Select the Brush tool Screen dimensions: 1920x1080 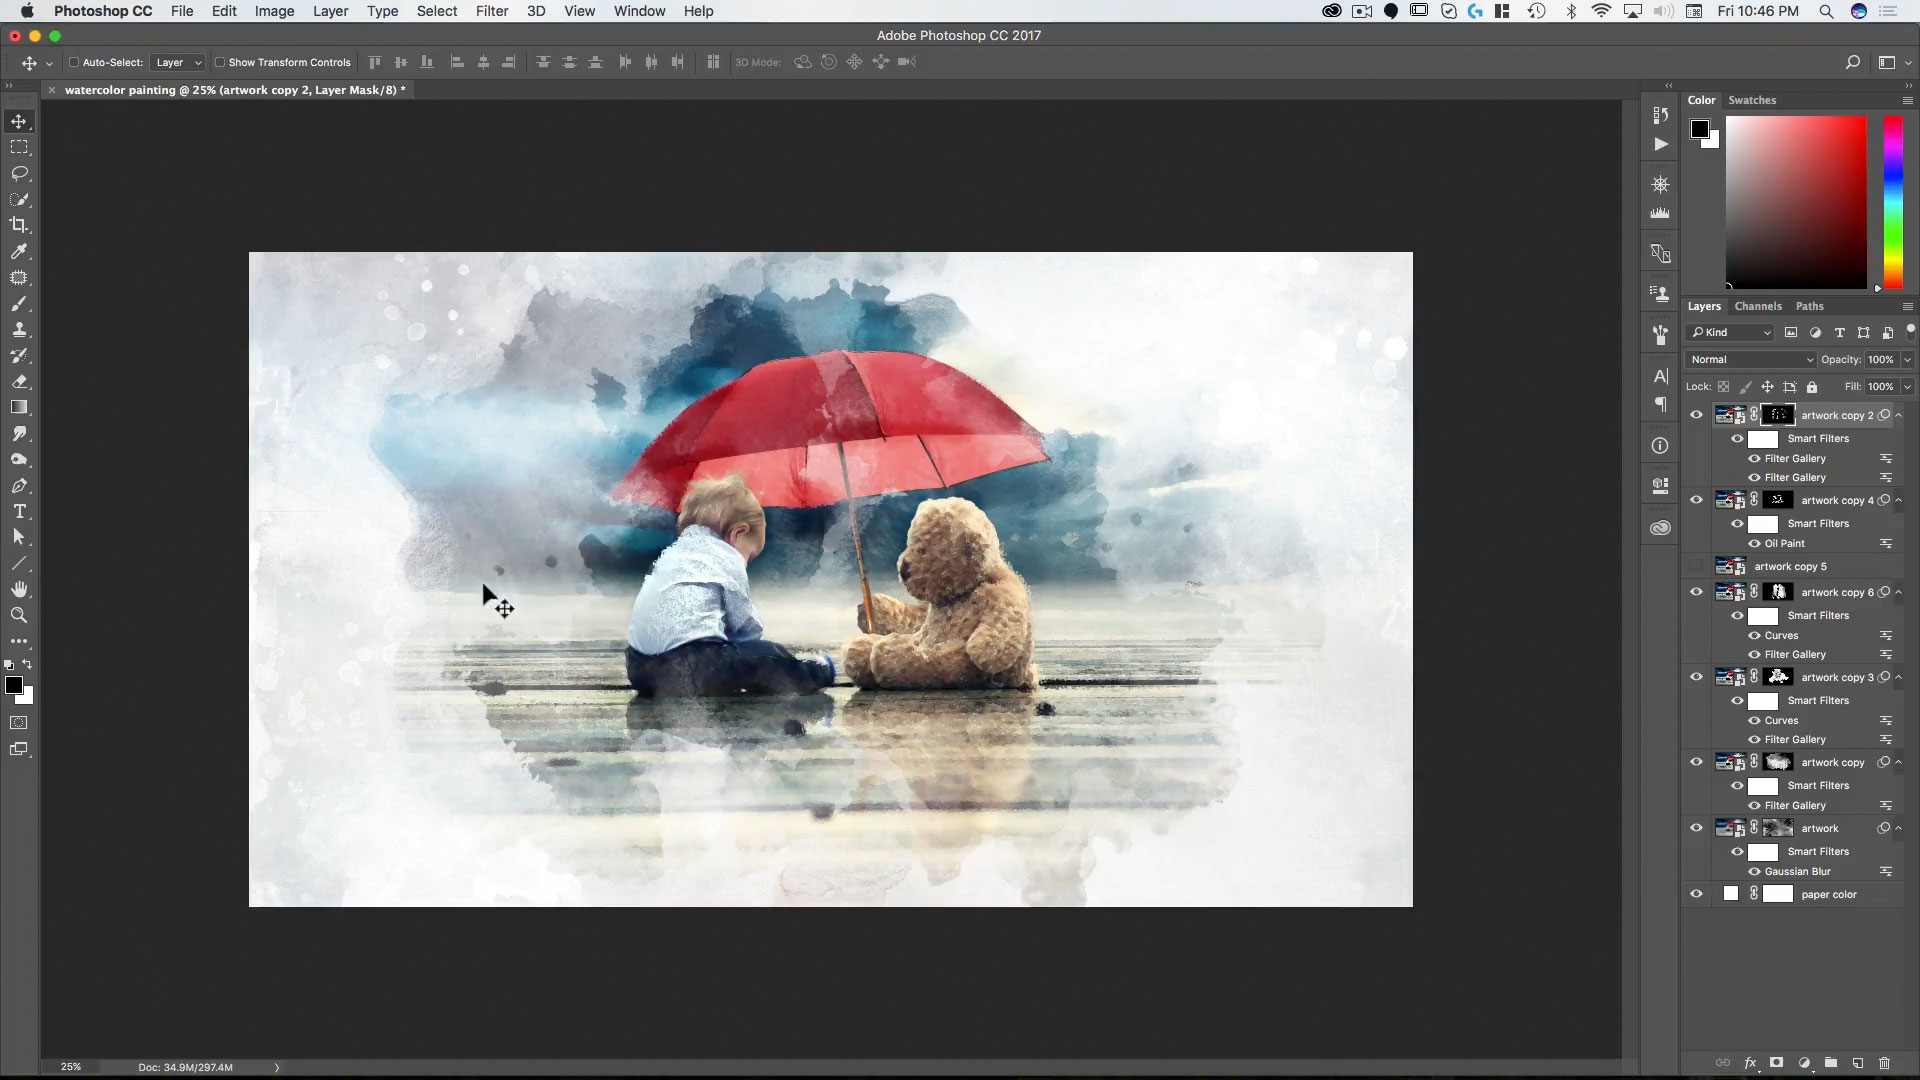coord(19,304)
